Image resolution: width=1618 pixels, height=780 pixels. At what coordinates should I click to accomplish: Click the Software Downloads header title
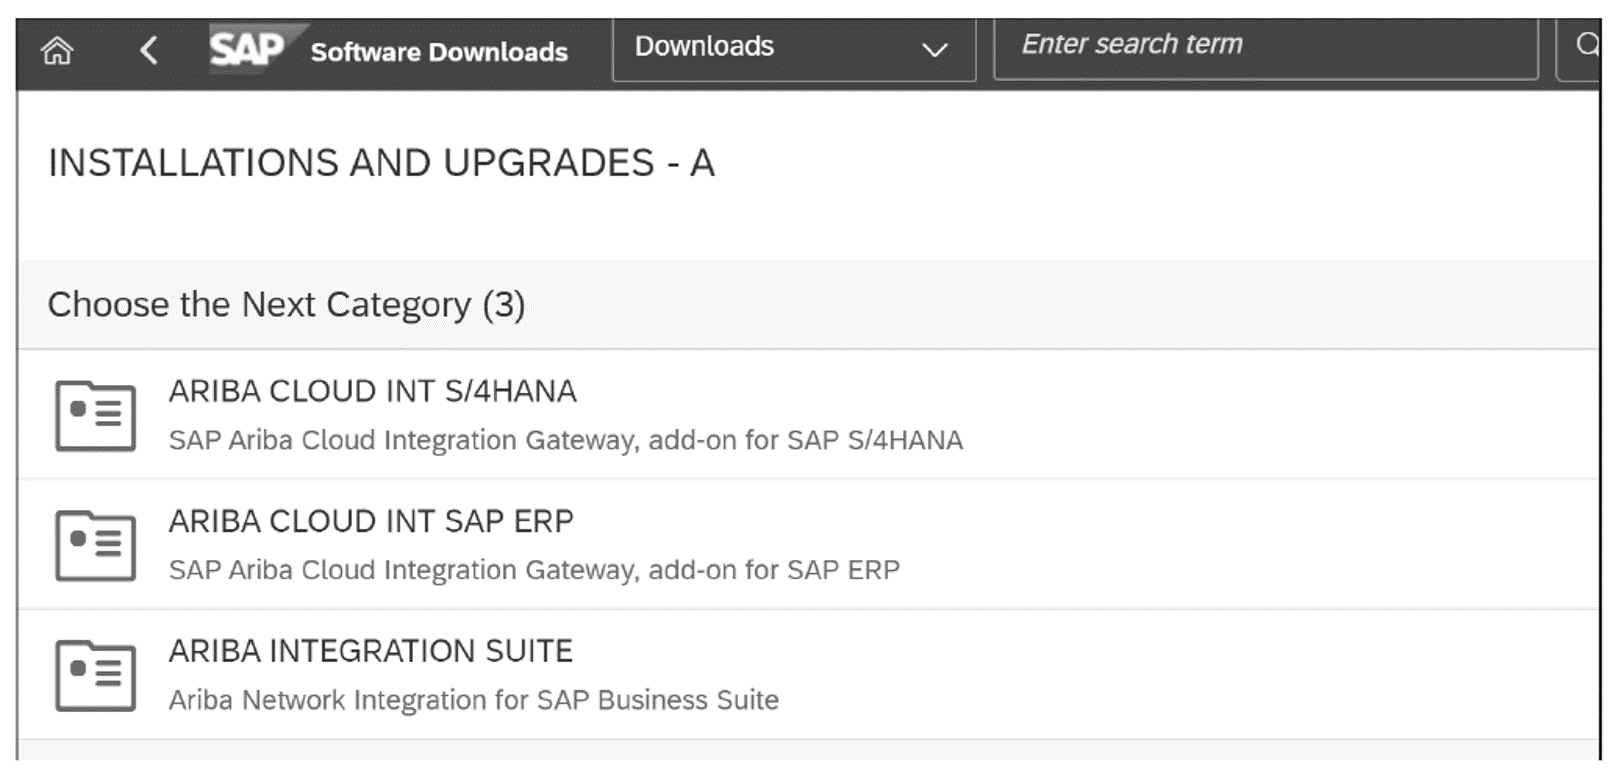[439, 52]
